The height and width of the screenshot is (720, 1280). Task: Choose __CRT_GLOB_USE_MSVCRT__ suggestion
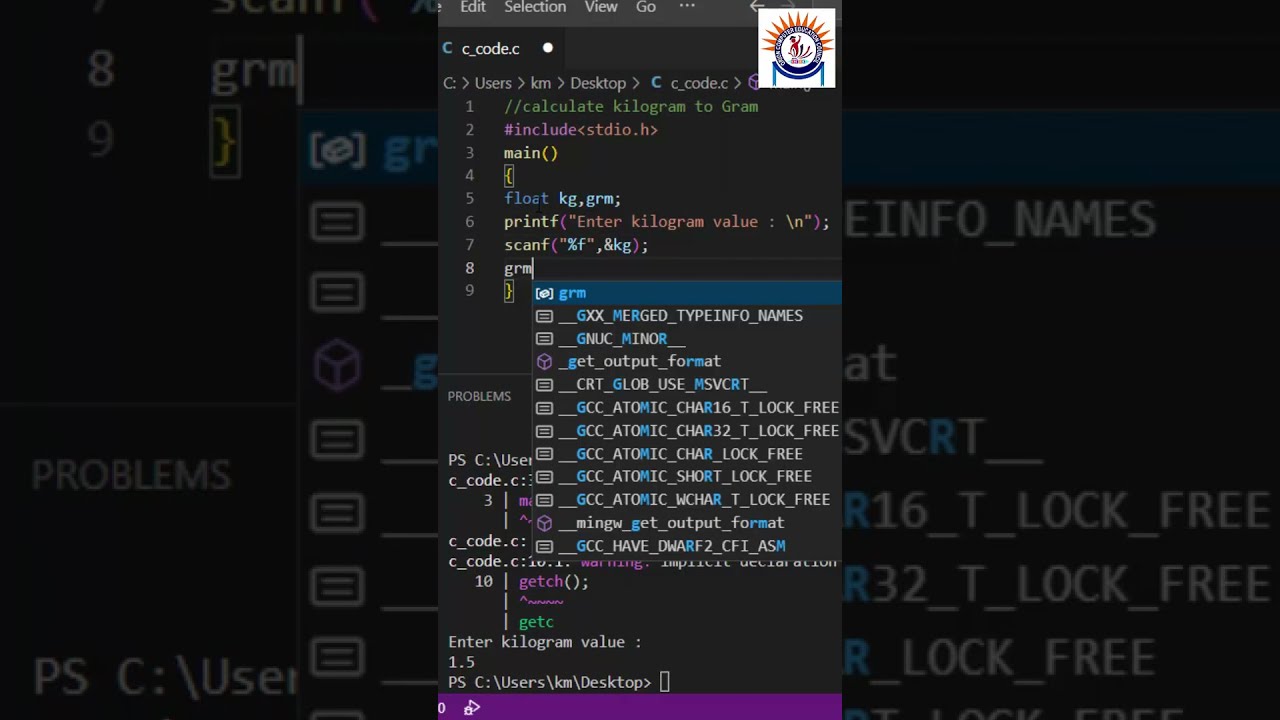tap(687, 385)
